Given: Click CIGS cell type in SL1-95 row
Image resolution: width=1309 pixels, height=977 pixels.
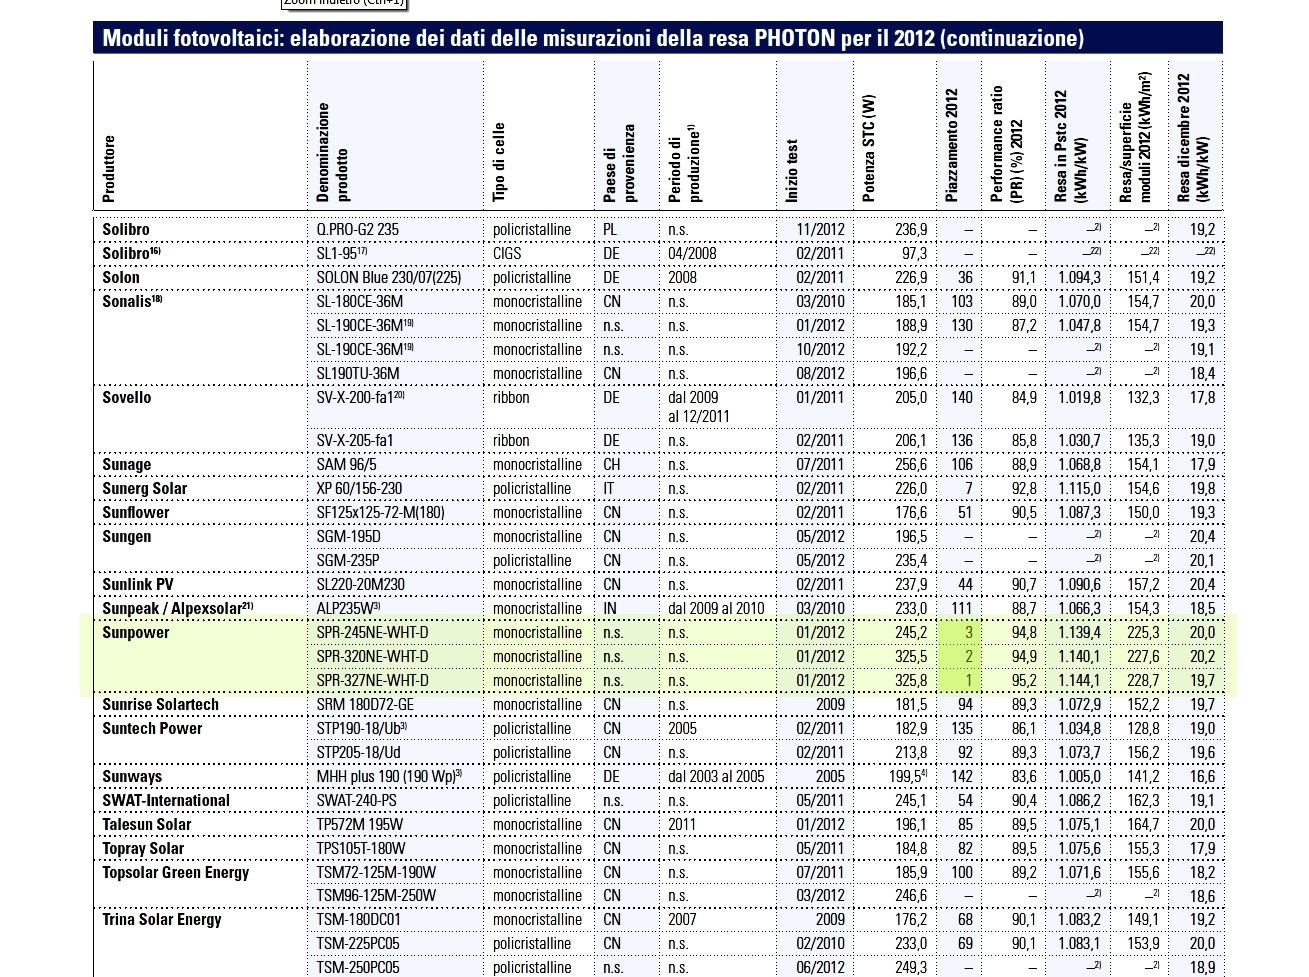Looking at the screenshot, I should [x=507, y=254].
